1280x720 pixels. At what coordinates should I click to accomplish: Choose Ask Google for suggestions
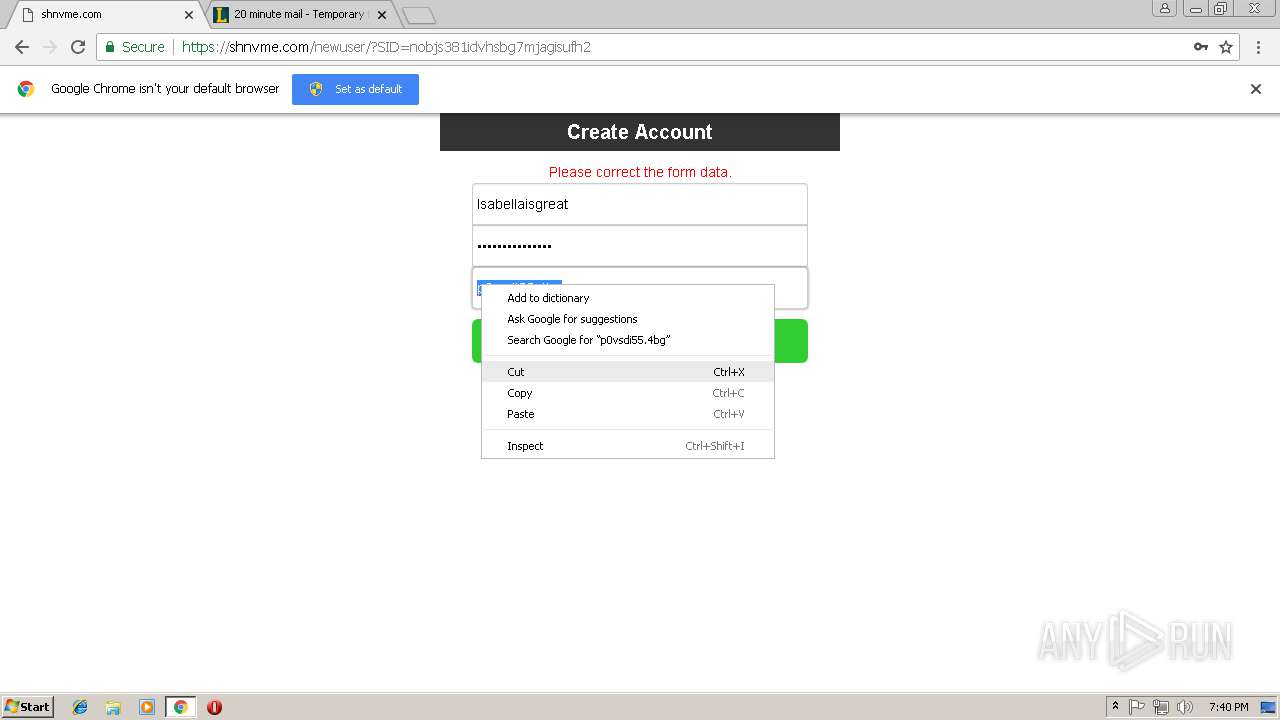(628, 319)
